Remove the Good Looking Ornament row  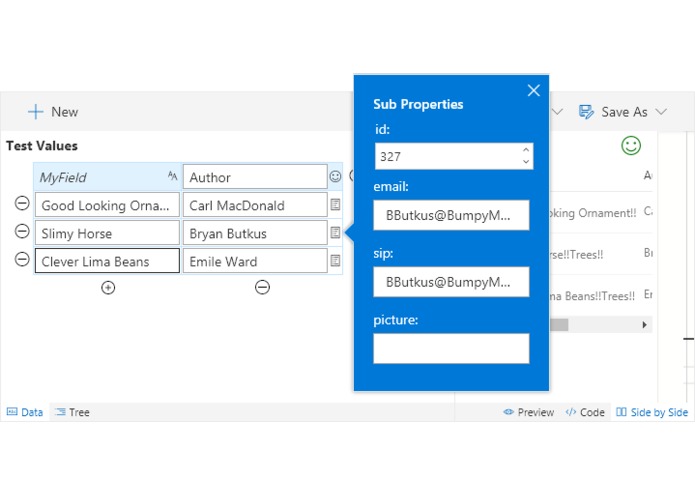22,203
